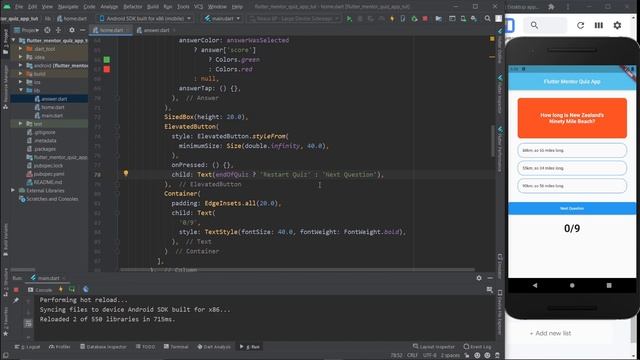Click the columns view icon above emulator
640x360 pixels.
(x=599, y=25)
